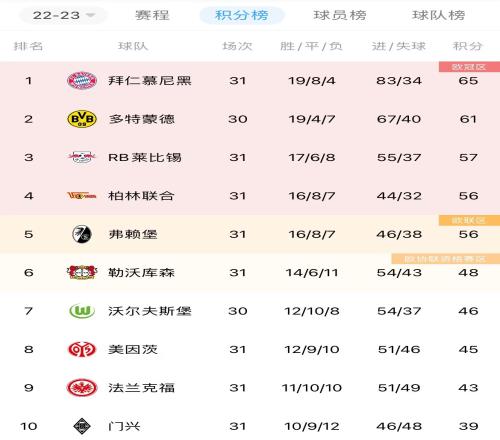Tap the RB Leipzig crest
This screenshot has width=500, height=440.
pos(82,157)
